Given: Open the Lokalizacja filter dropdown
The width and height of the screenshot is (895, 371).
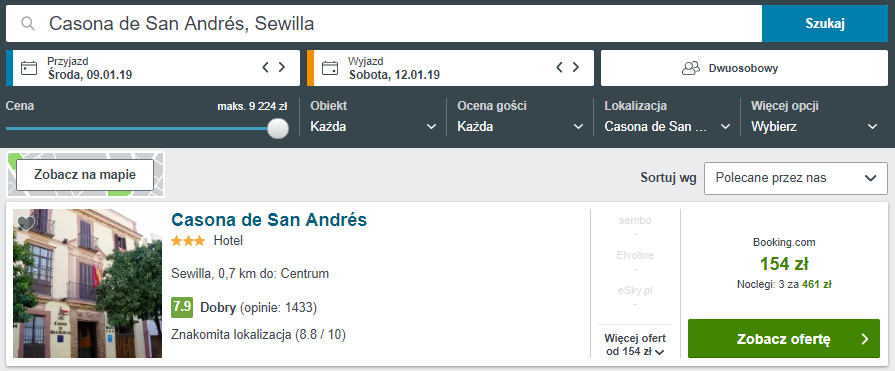Looking at the screenshot, I should tap(667, 117).
